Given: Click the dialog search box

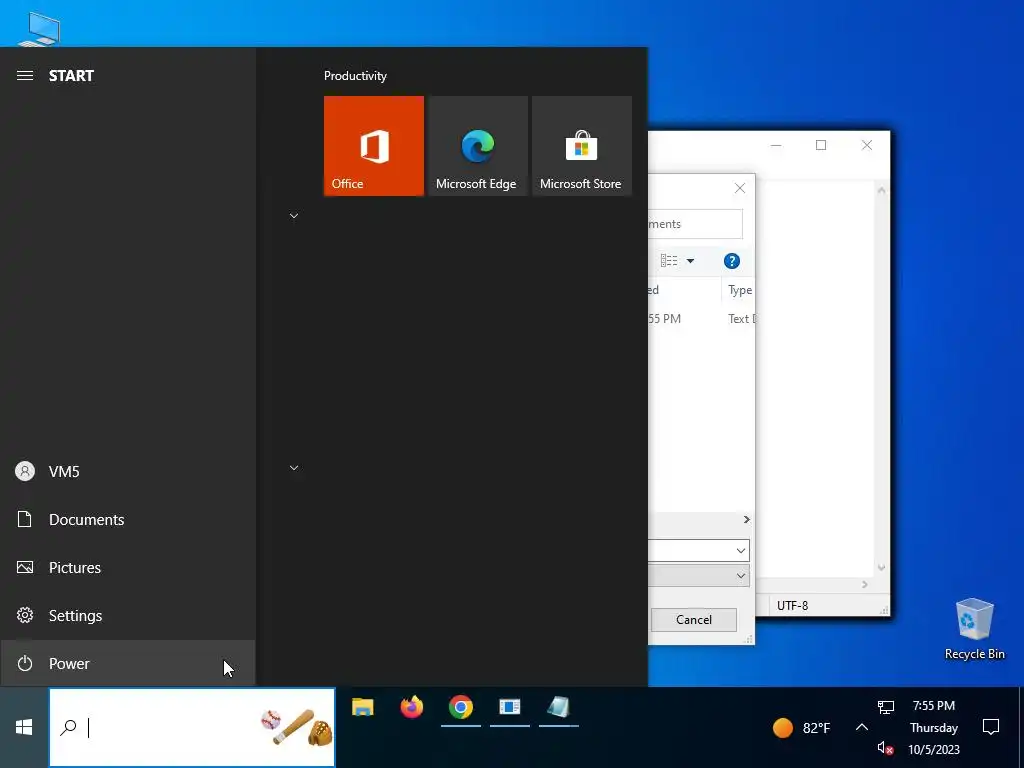Looking at the screenshot, I should click(695, 224).
